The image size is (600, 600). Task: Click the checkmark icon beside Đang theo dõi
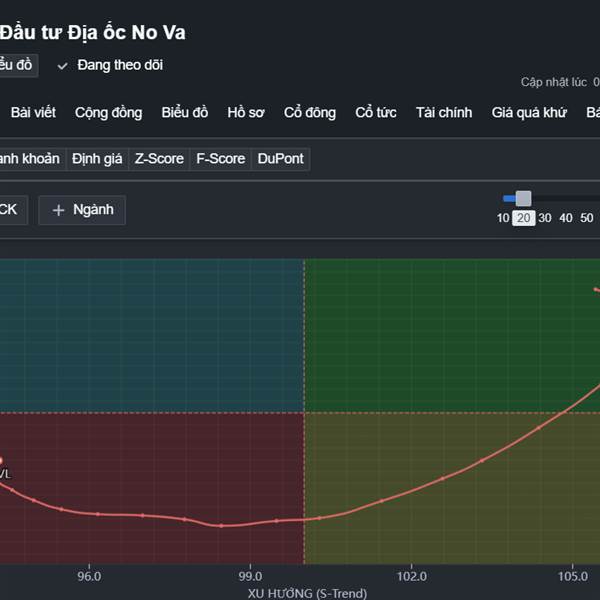coord(62,66)
